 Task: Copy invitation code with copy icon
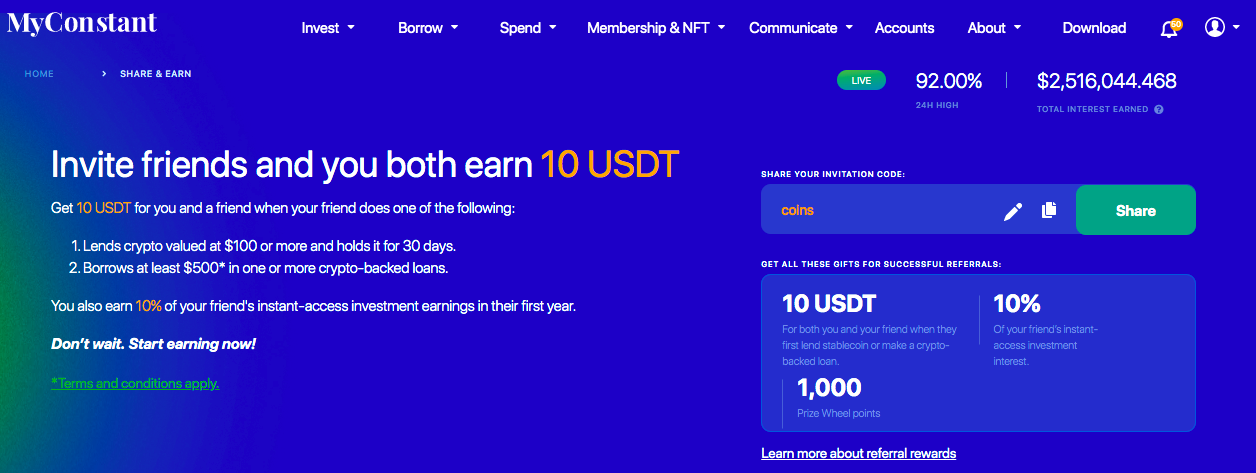click(x=1049, y=210)
